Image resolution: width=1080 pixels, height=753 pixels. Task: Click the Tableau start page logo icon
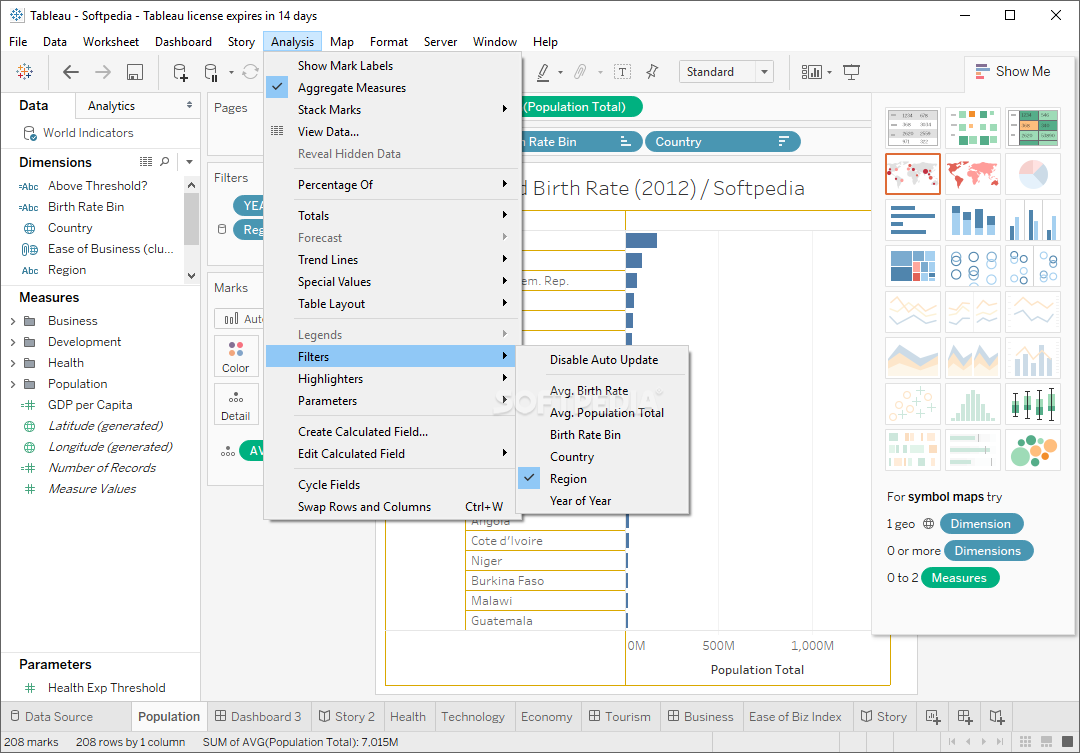coord(24,72)
